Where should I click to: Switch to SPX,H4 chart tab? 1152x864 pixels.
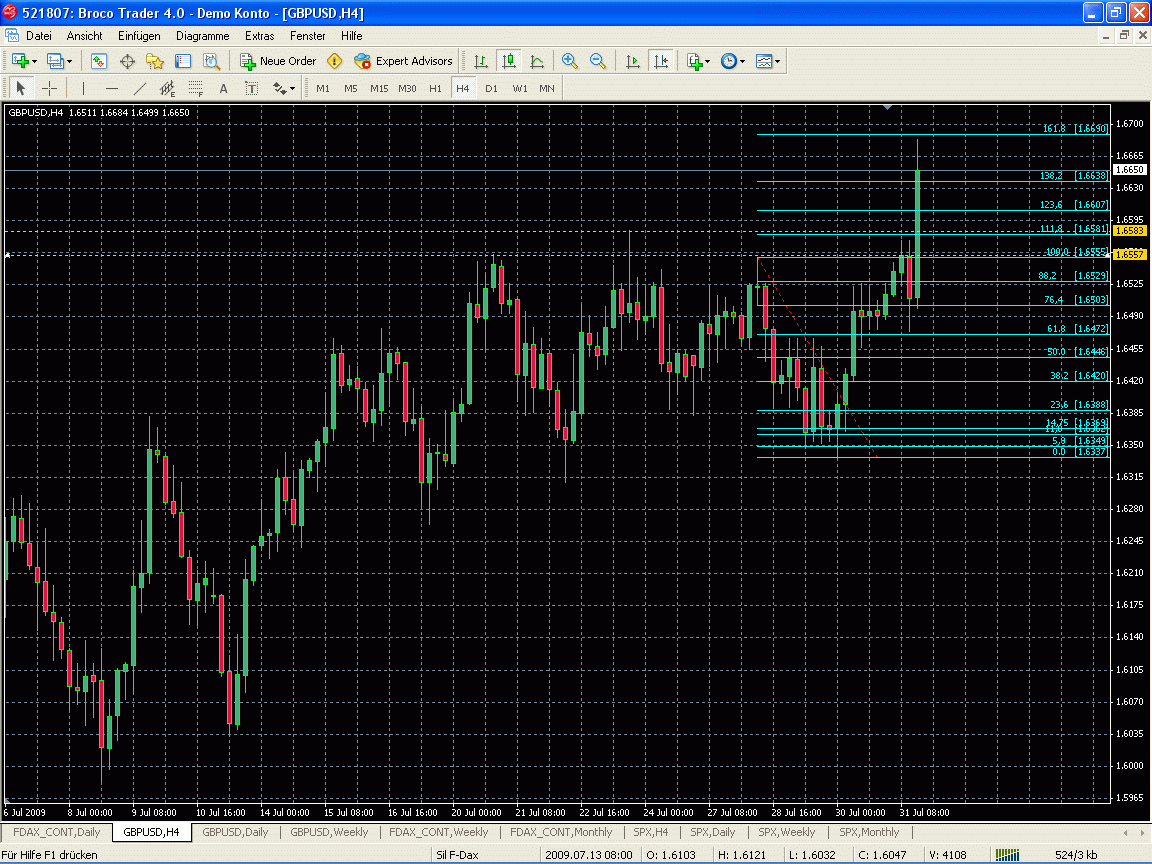[x=651, y=832]
